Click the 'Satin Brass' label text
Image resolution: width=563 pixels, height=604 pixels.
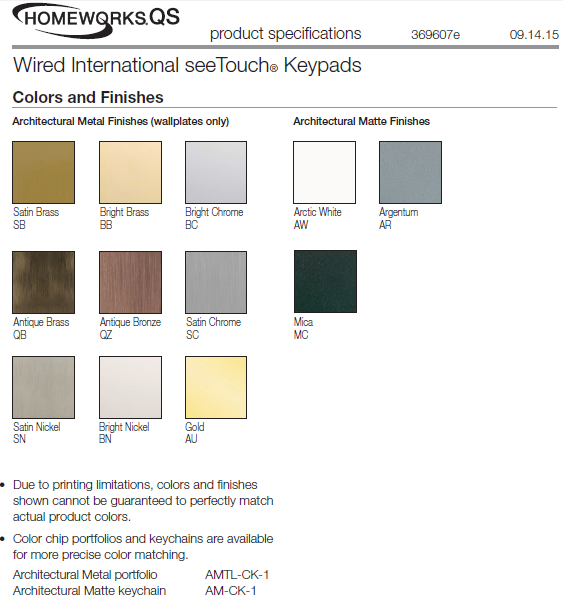pyautogui.click(x=36, y=212)
